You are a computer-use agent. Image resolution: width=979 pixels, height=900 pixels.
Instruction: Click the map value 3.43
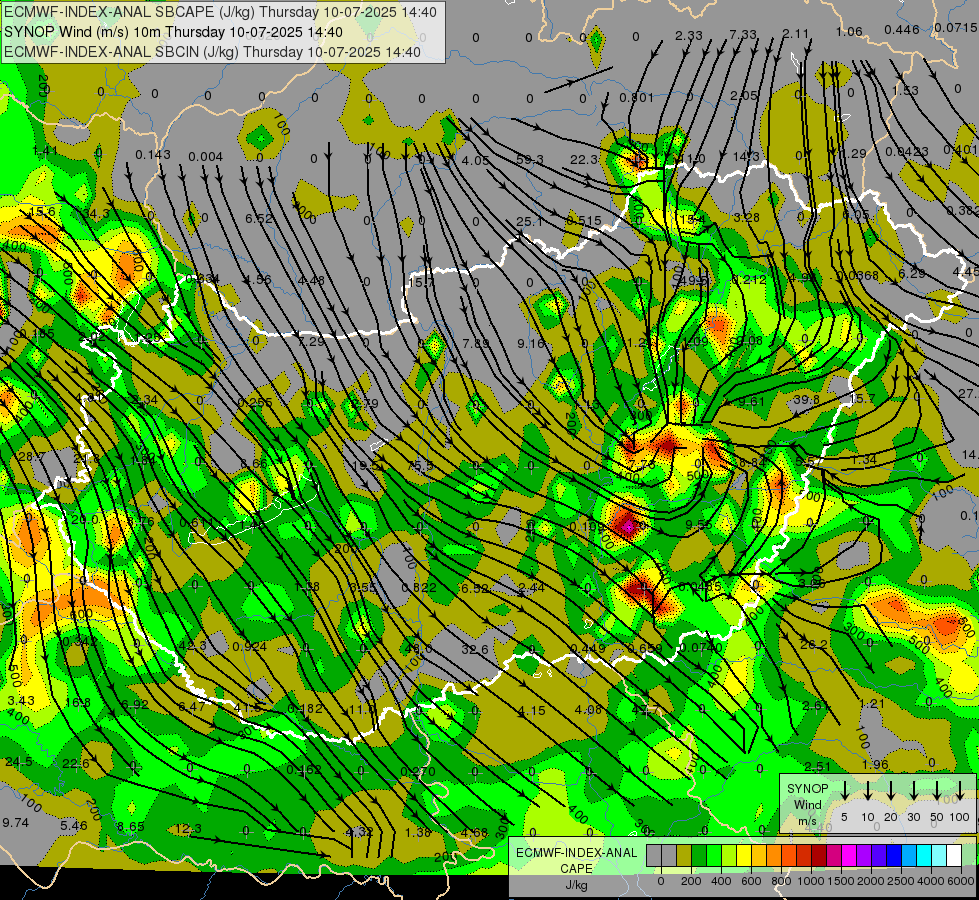click(x=21, y=700)
